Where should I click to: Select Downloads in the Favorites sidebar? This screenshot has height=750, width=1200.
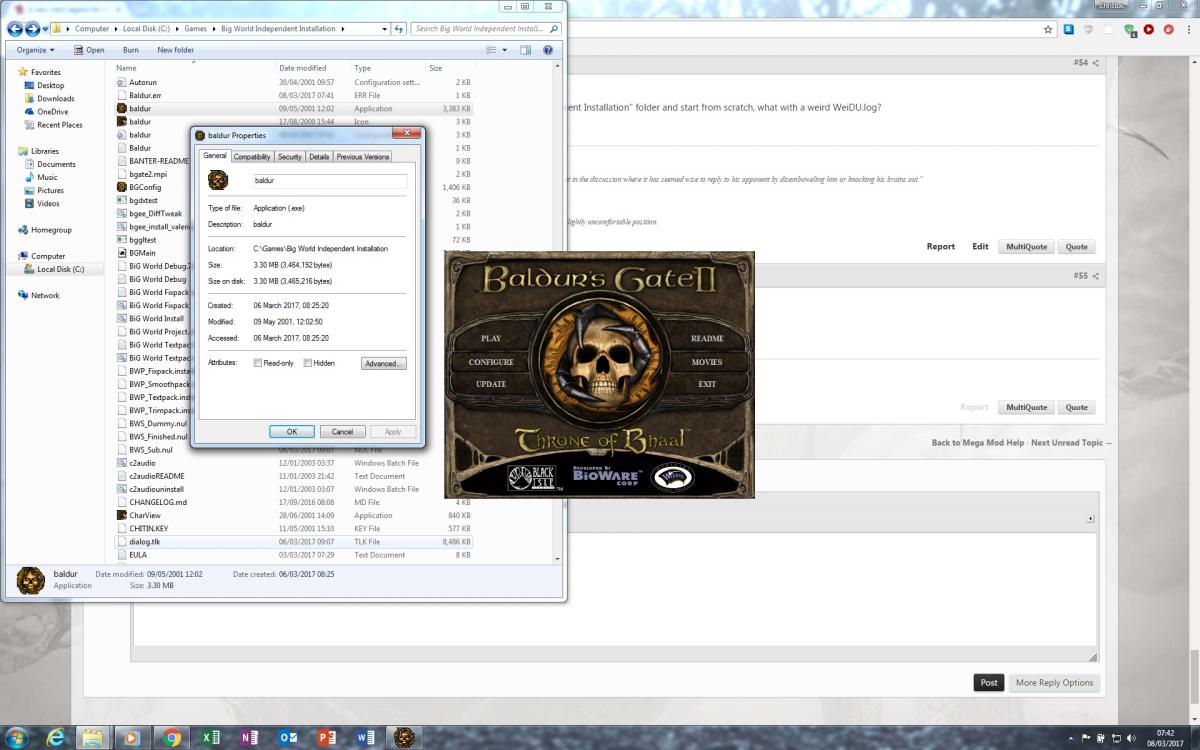[x=56, y=98]
